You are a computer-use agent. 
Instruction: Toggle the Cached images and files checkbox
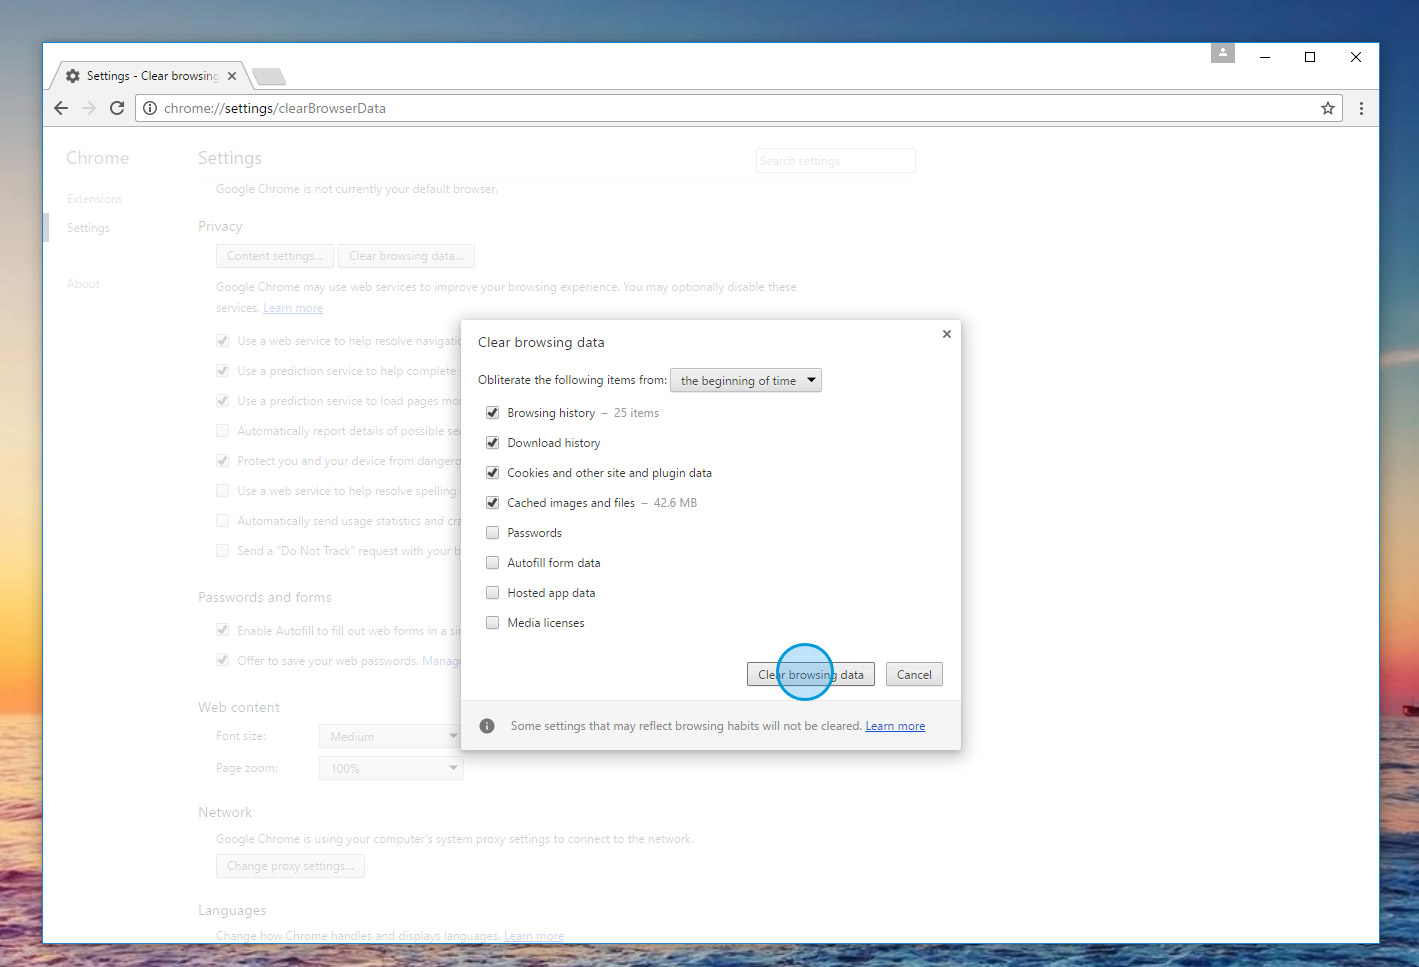(492, 503)
